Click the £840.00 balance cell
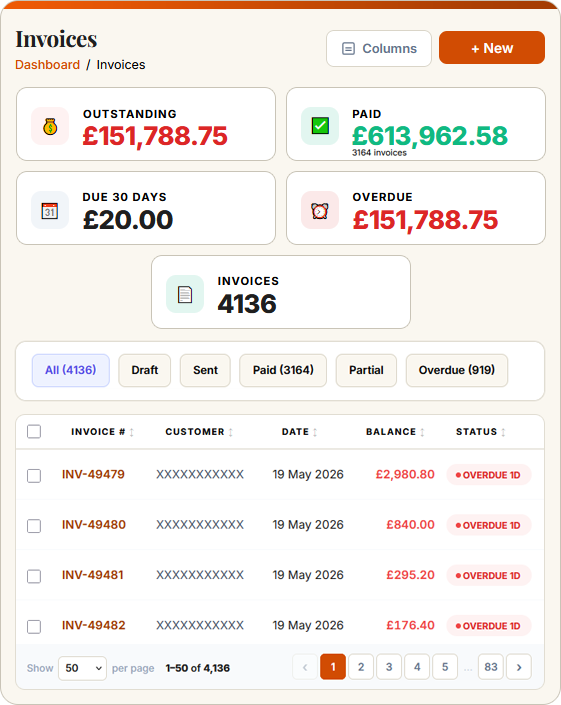Image resolution: width=561 pixels, height=705 pixels. tap(410, 525)
